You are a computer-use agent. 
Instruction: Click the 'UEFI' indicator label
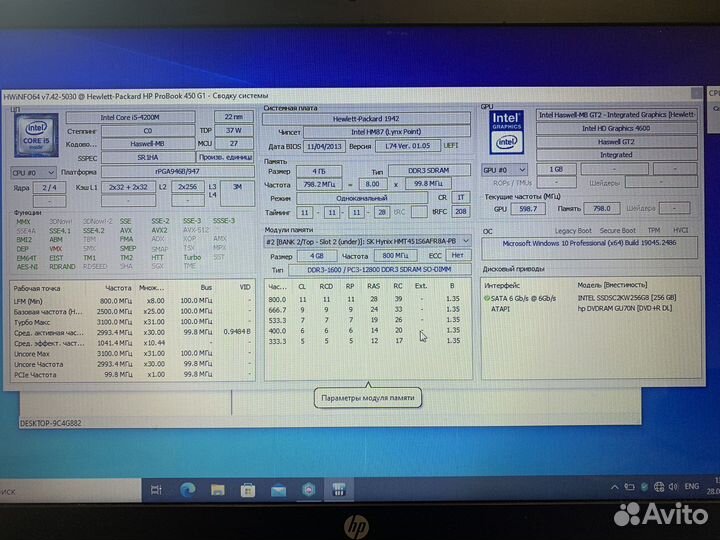(x=450, y=145)
